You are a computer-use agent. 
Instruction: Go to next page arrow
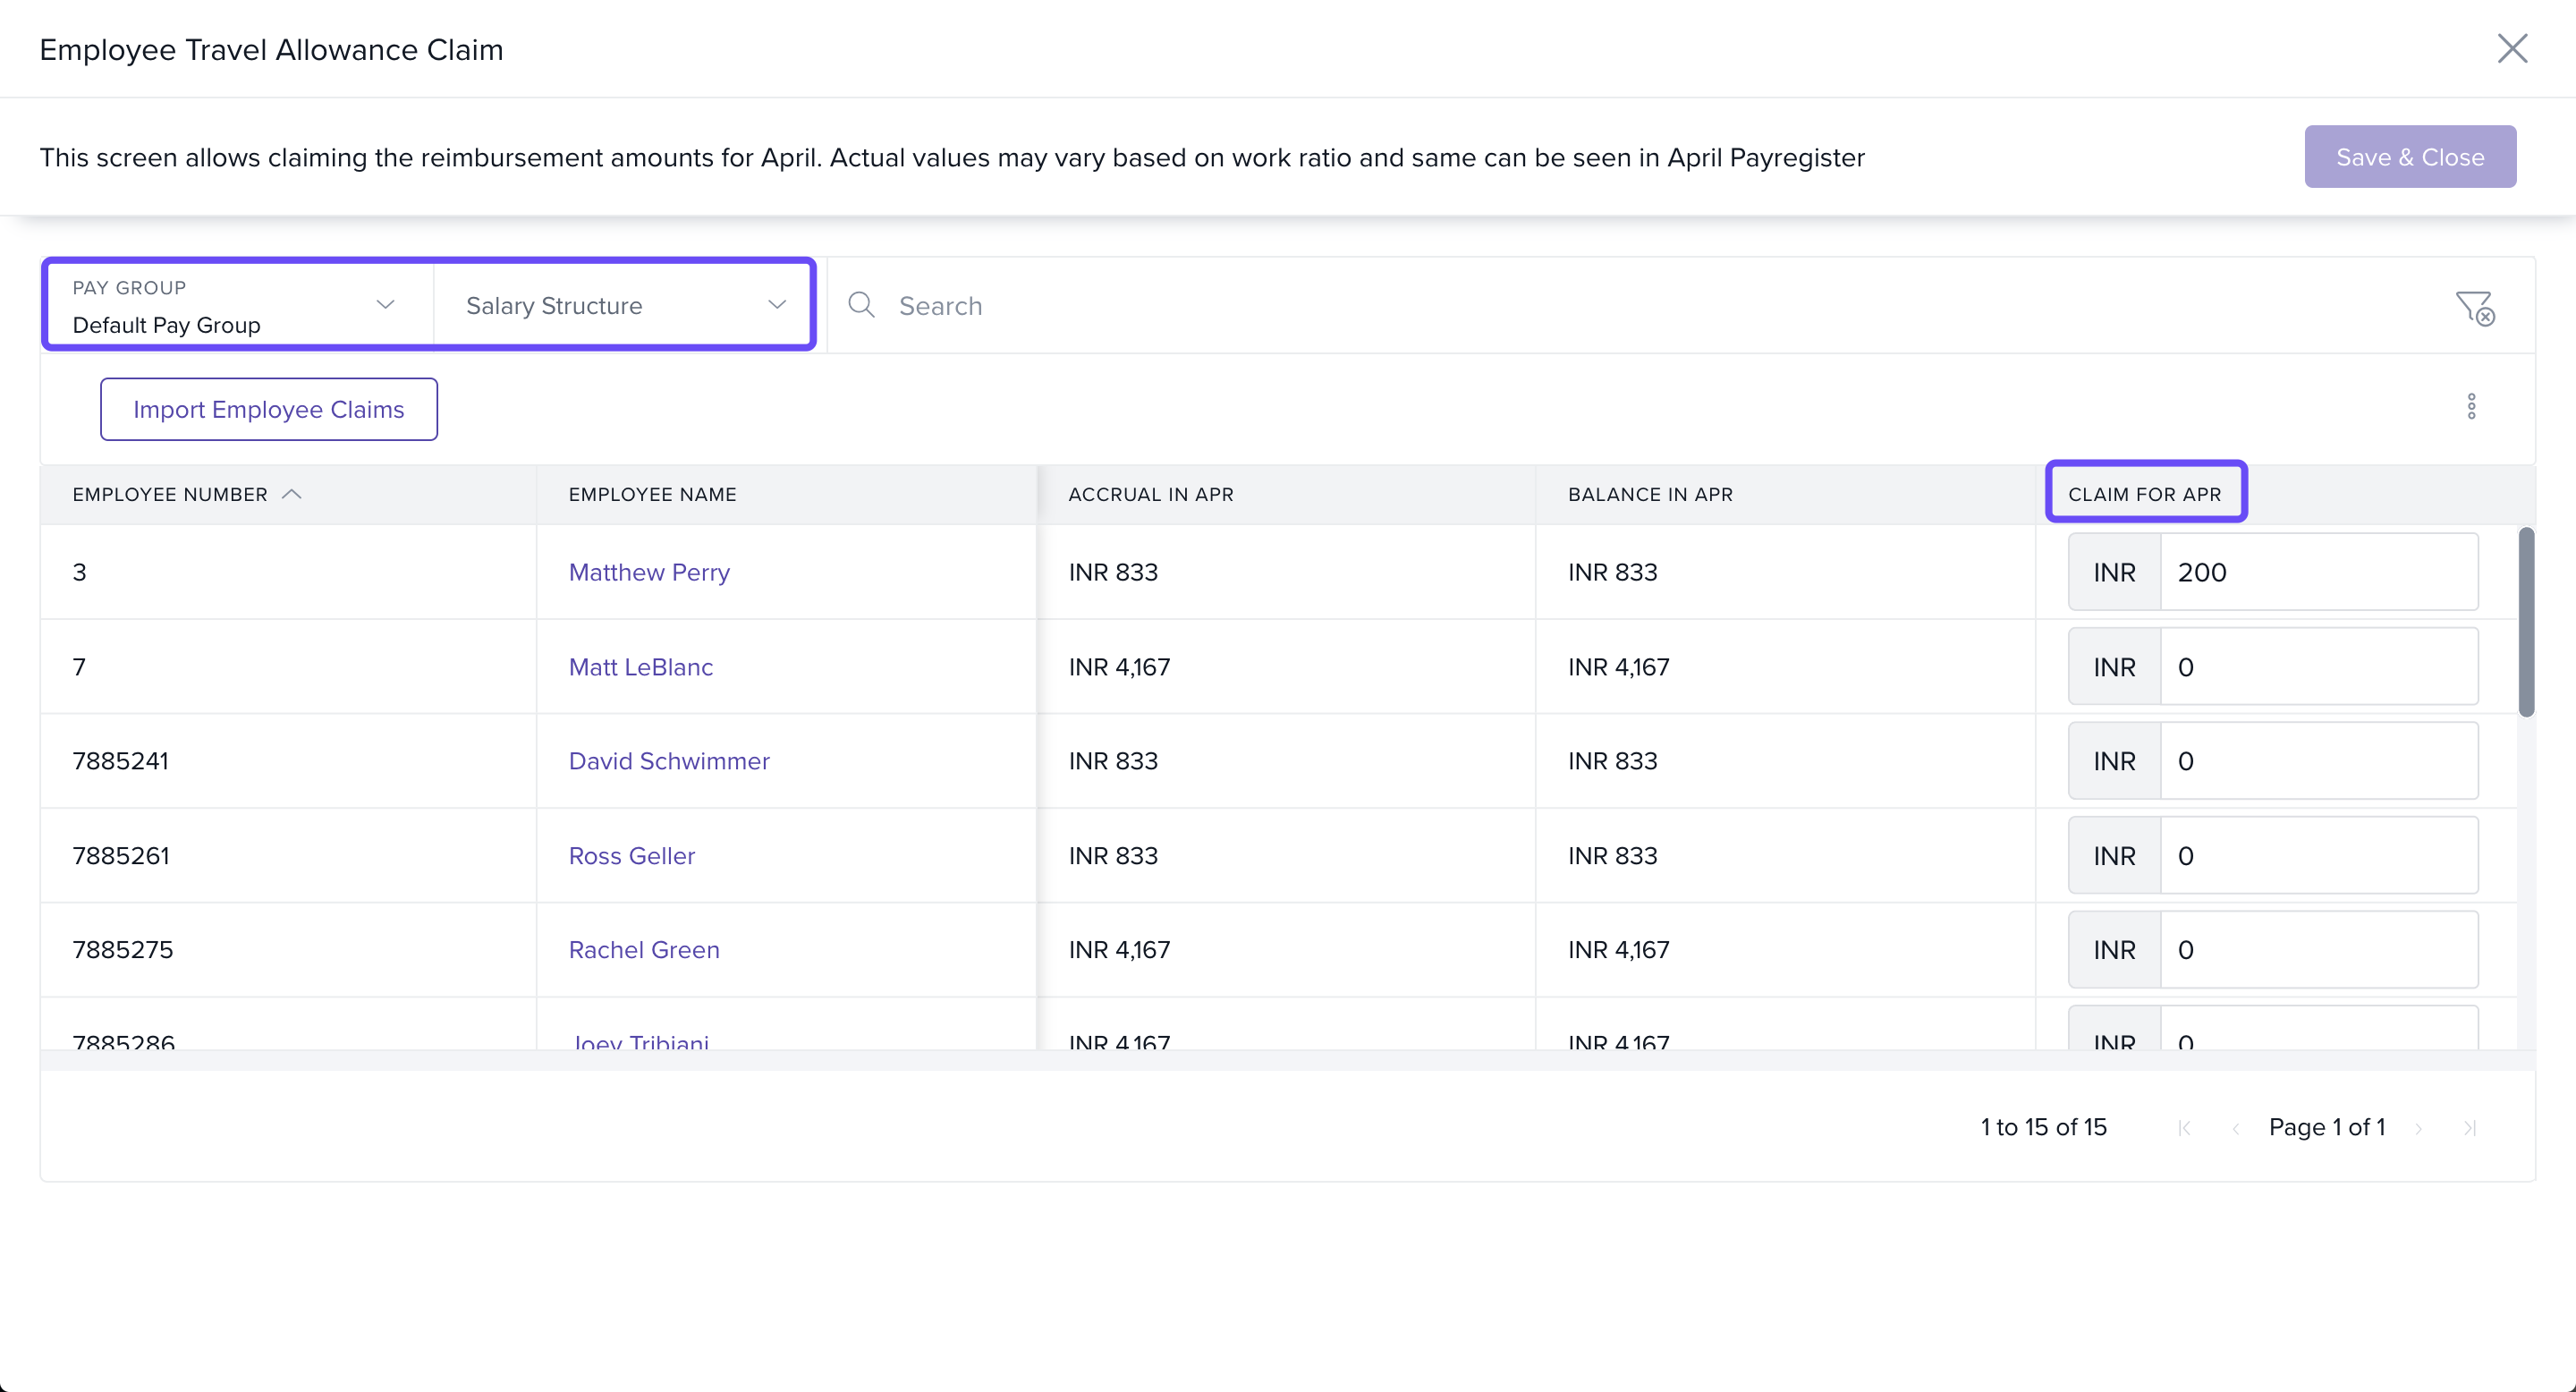2419,1128
